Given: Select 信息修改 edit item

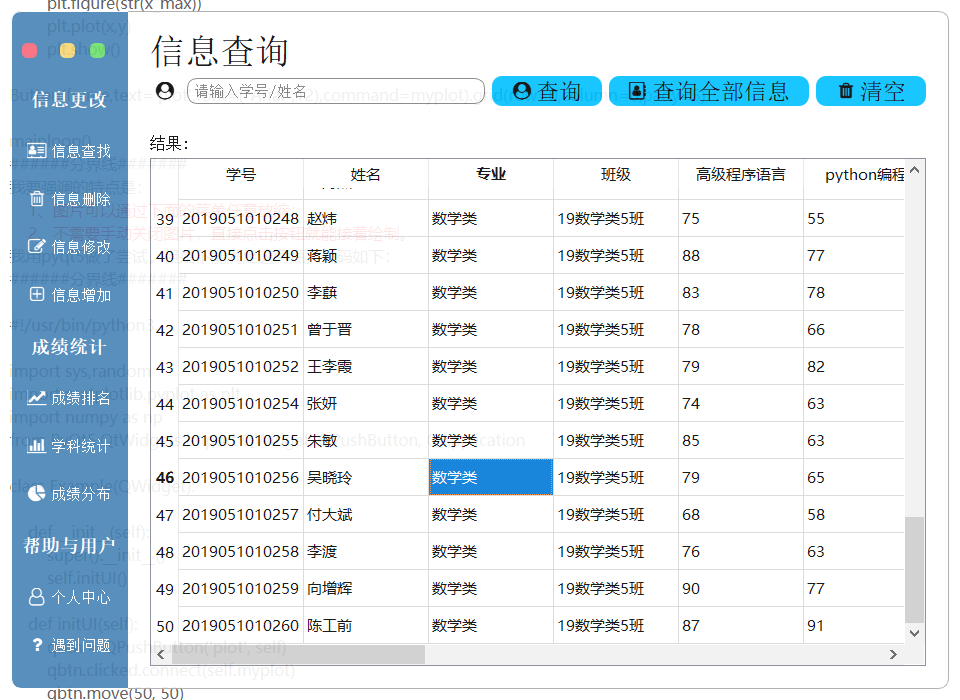Looking at the screenshot, I should point(69,247).
